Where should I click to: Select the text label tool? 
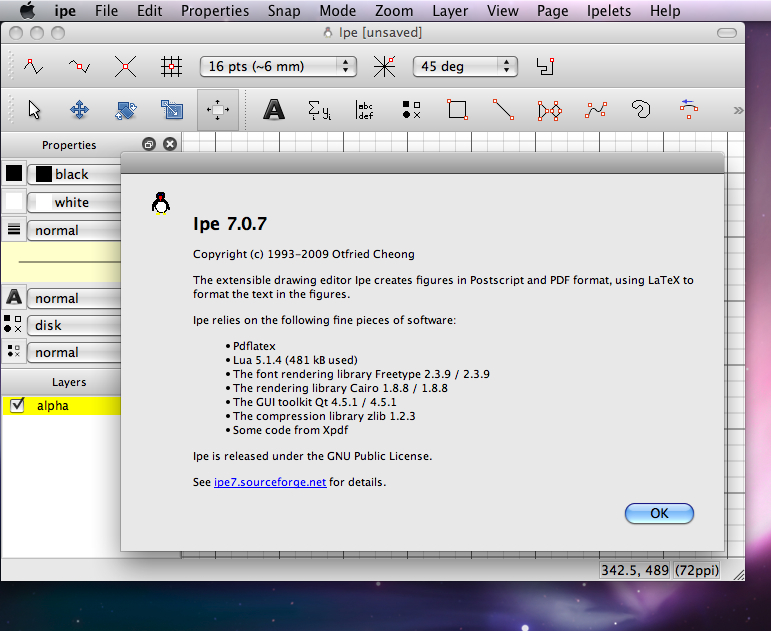(274, 110)
